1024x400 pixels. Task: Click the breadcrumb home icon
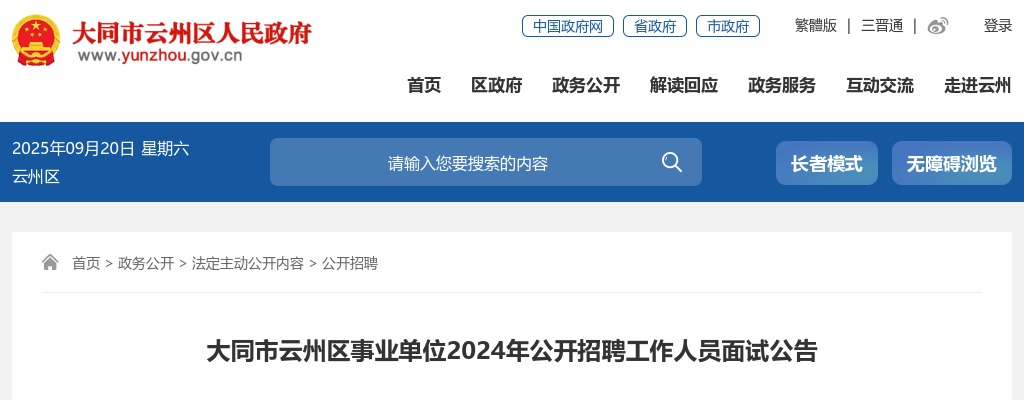50,263
